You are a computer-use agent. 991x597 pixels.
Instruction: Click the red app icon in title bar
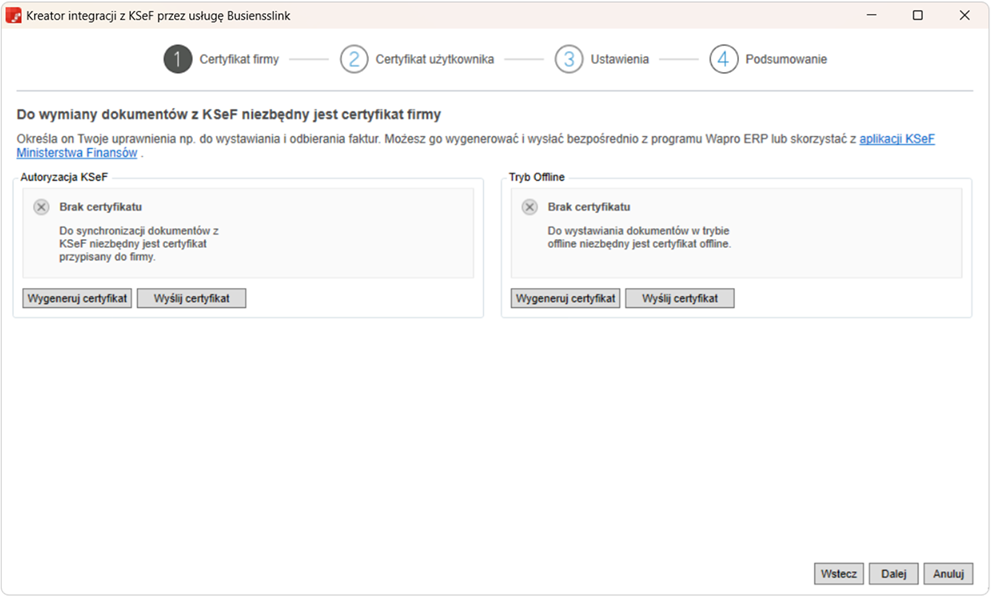coord(14,16)
